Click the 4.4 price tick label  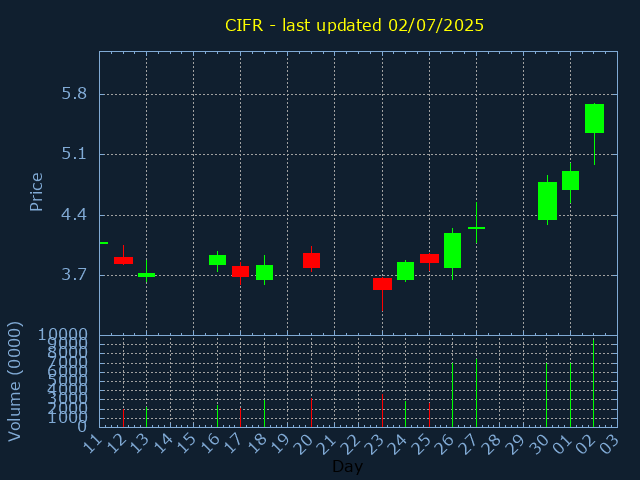[x=74, y=215]
